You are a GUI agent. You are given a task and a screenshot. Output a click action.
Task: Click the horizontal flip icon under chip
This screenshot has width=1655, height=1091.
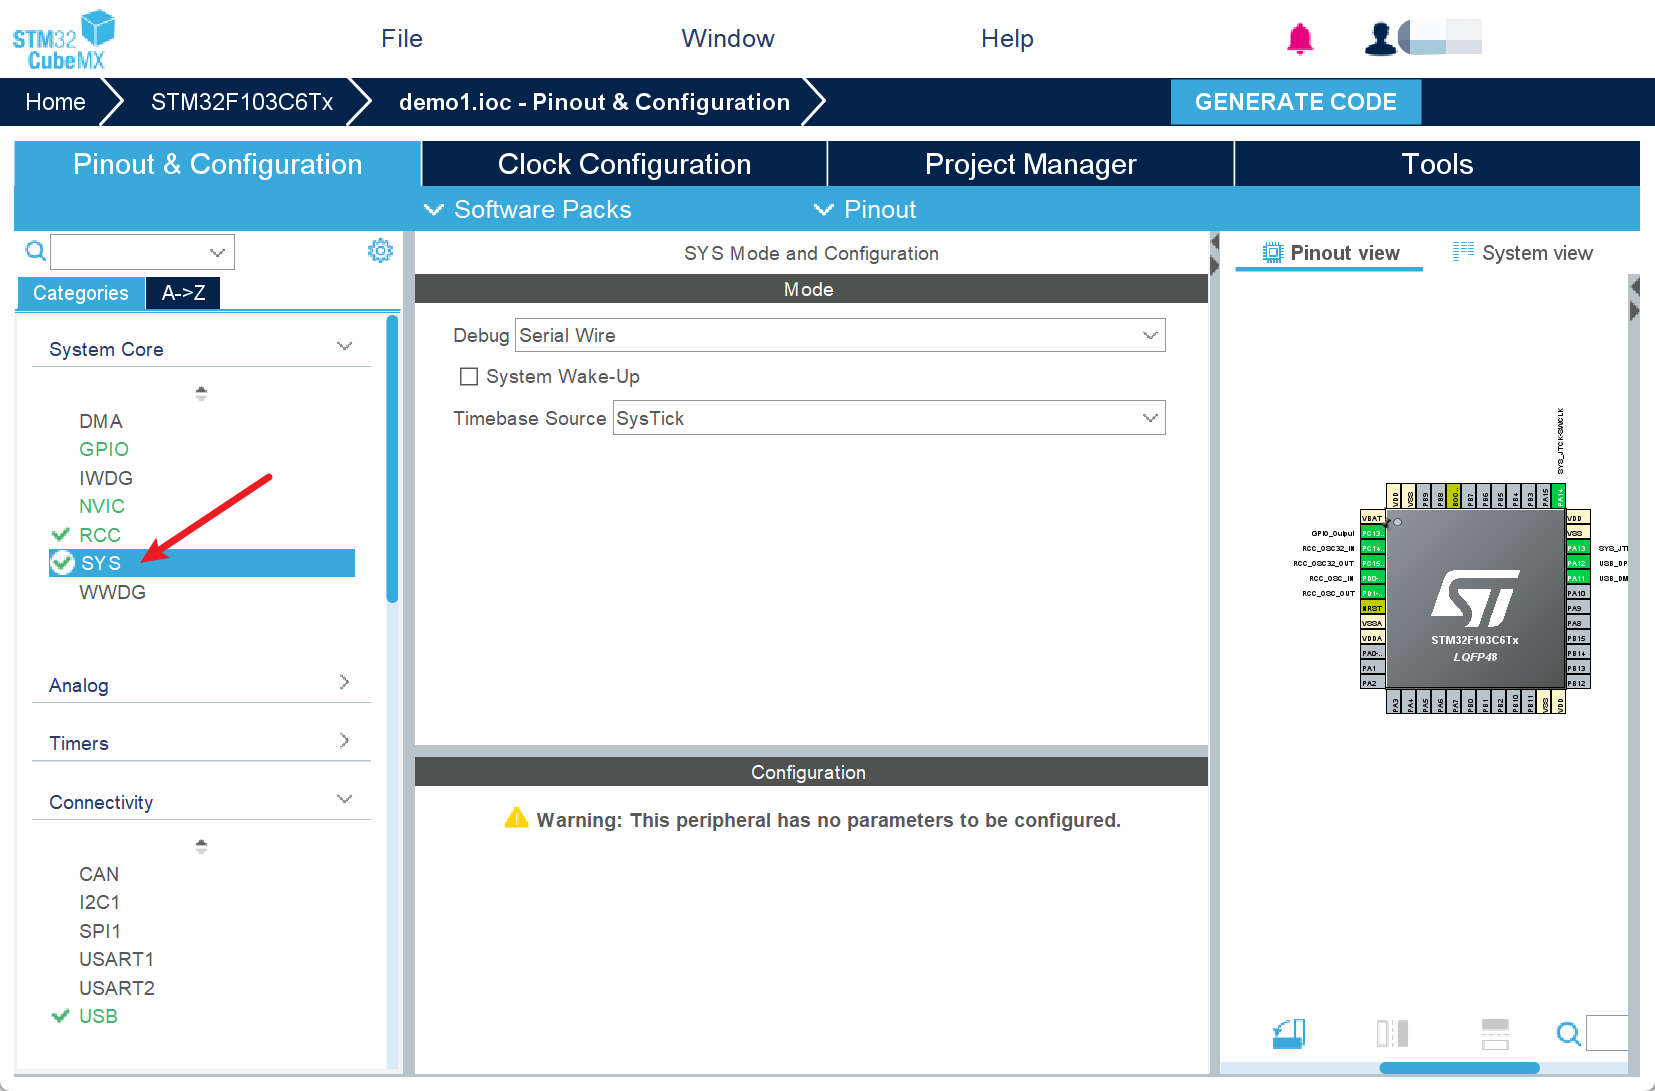[1392, 1033]
